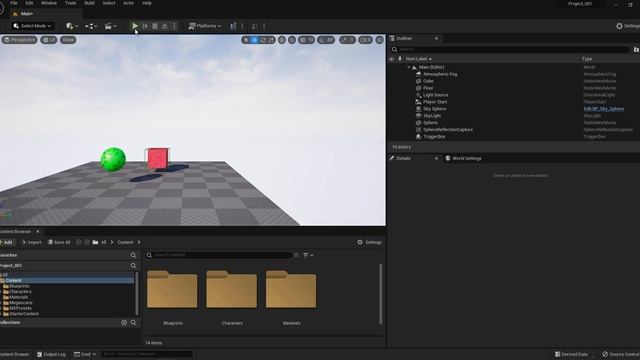Viewport: 640px width, 360px height.
Task: Toggle the Outliner visibility column header eye
Action: [x=392, y=59]
